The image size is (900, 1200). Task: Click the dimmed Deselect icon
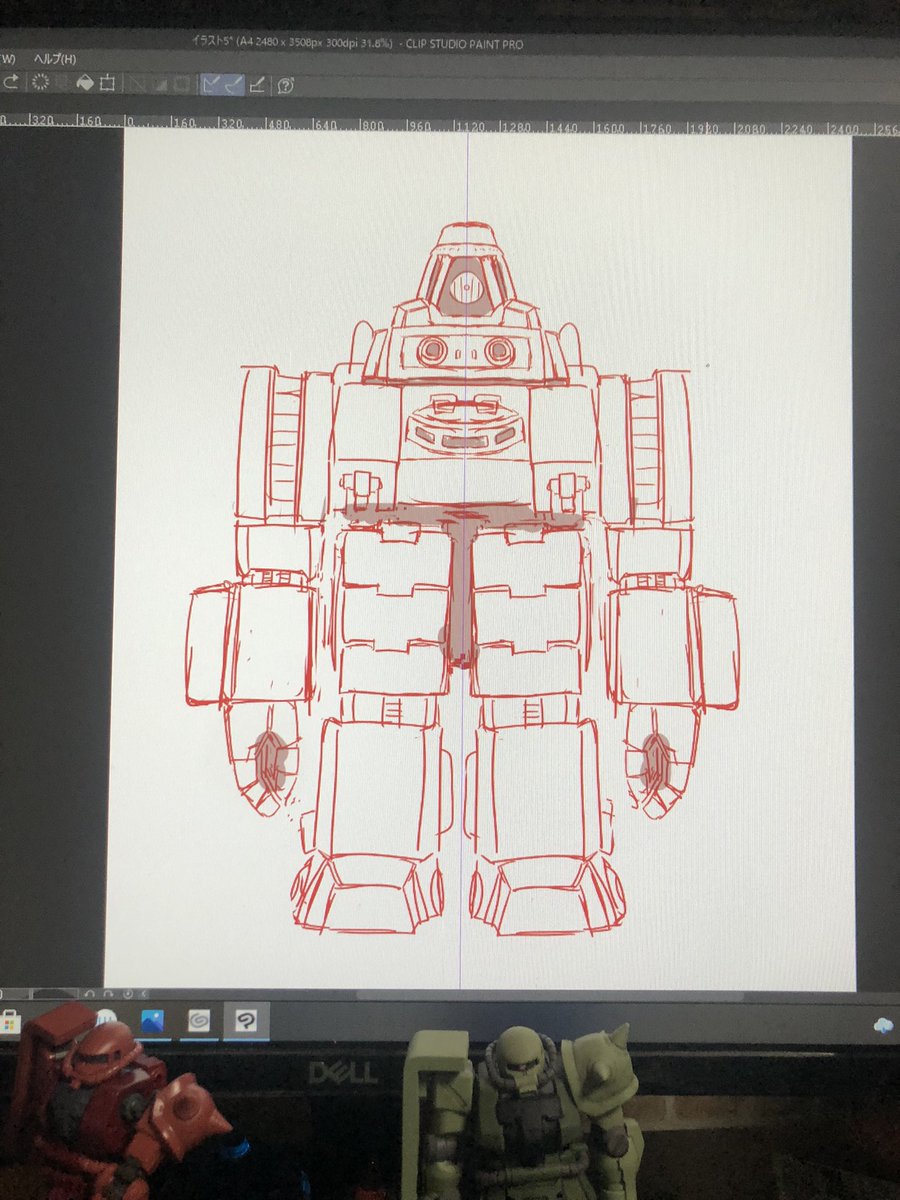[136, 84]
